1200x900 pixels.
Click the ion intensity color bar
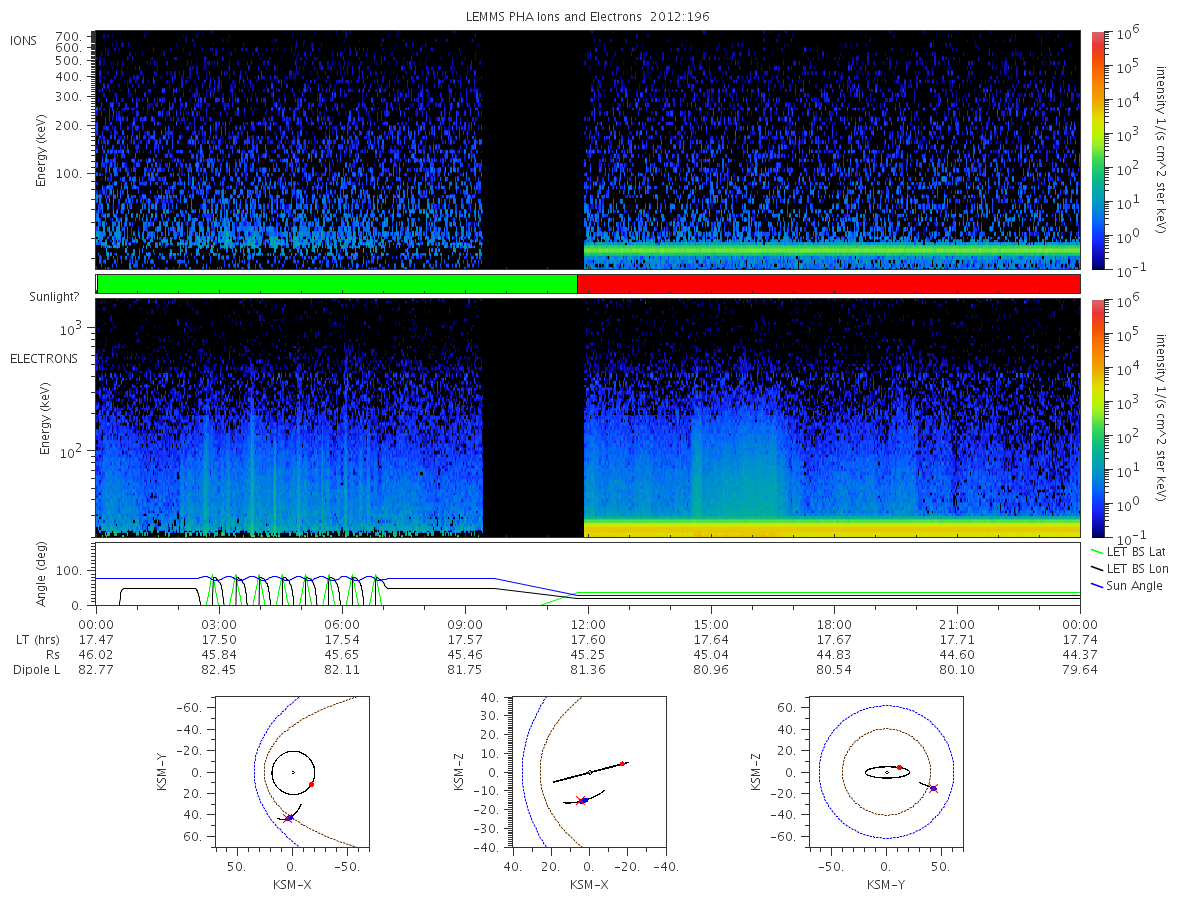coord(1097,150)
